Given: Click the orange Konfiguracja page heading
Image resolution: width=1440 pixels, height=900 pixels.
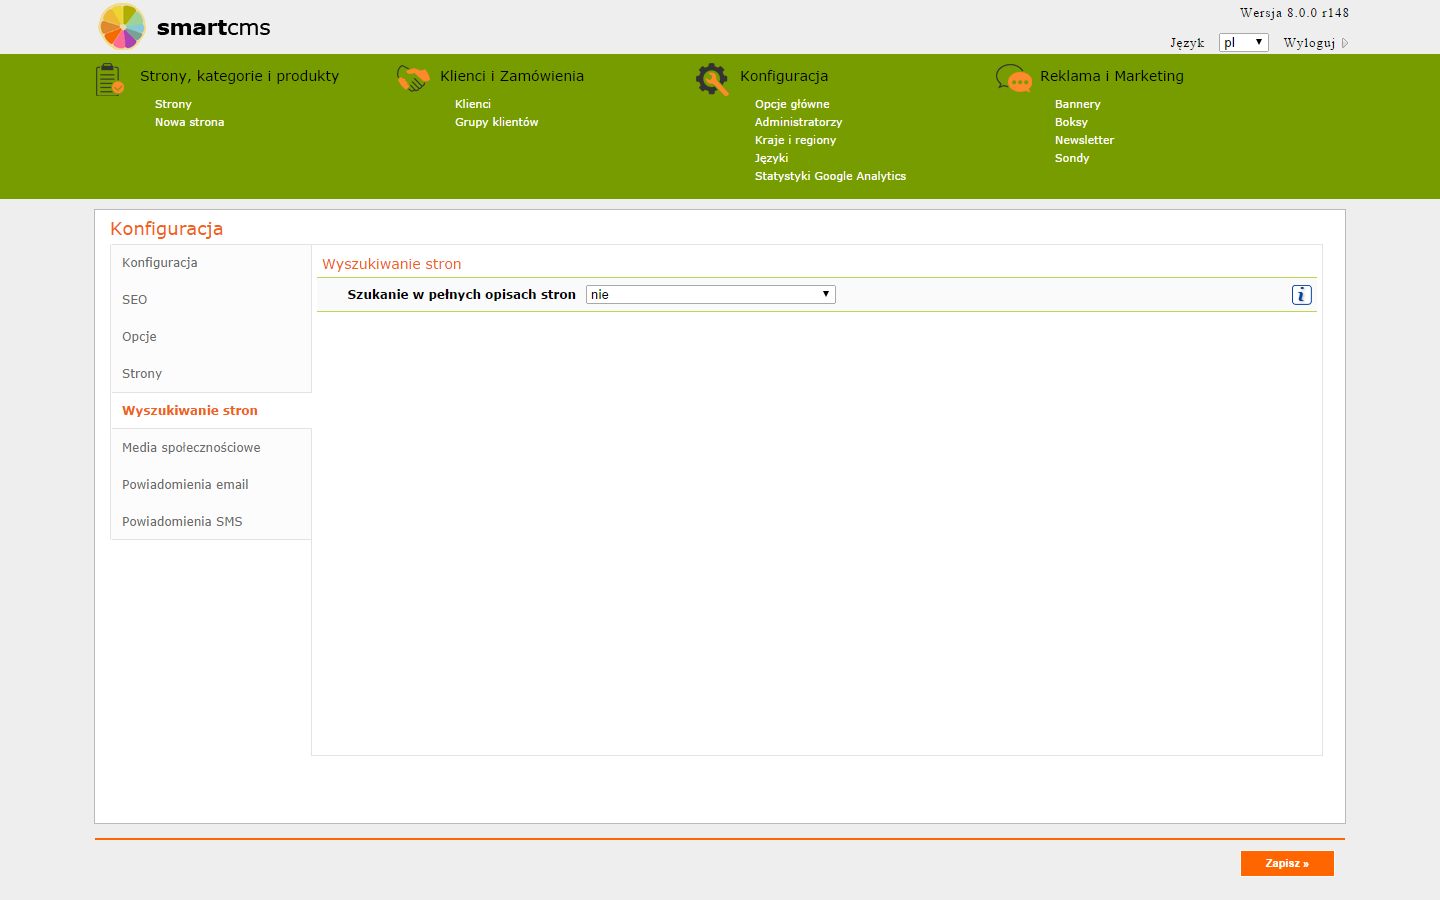Looking at the screenshot, I should pos(166,229).
